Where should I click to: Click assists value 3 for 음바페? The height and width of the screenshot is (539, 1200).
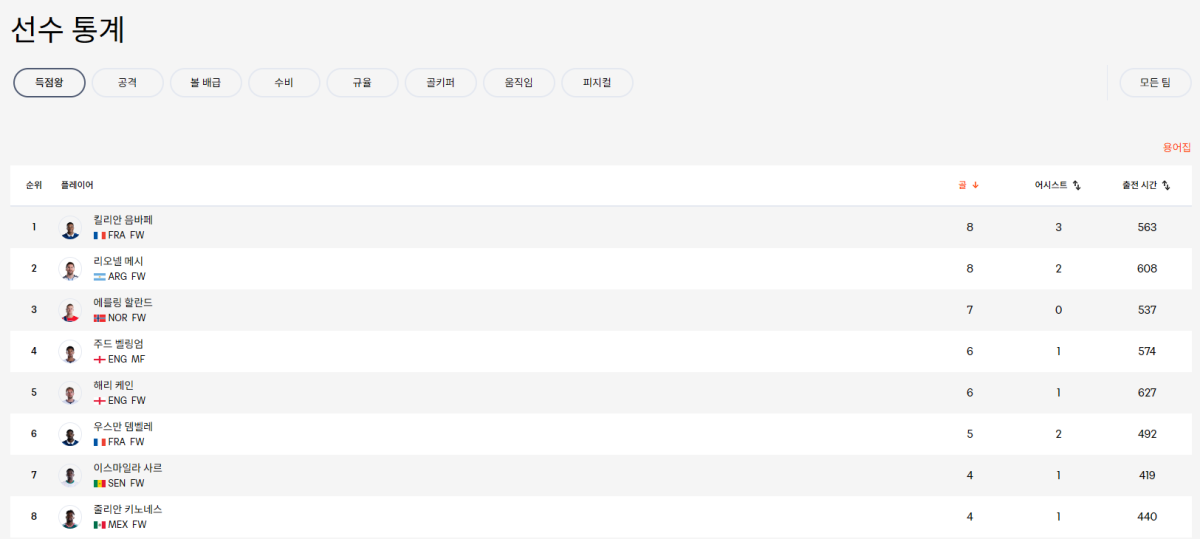(x=1058, y=228)
